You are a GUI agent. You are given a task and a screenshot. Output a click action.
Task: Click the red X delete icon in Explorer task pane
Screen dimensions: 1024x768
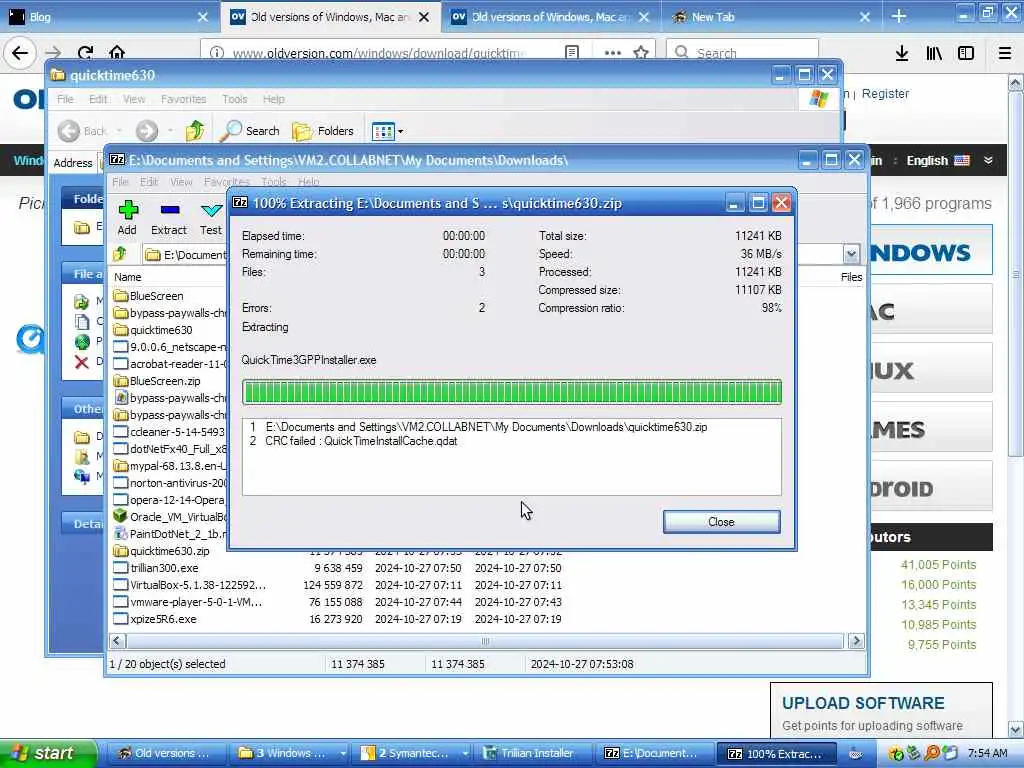click(x=82, y=362)
